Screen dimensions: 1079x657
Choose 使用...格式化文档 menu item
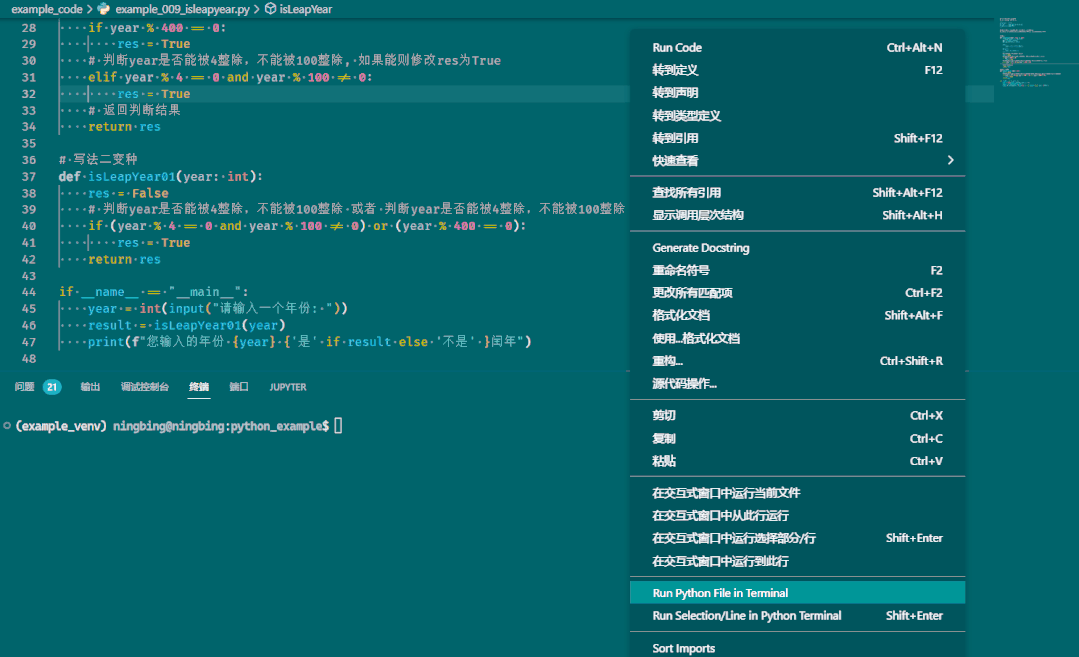(x=797, y=338)
